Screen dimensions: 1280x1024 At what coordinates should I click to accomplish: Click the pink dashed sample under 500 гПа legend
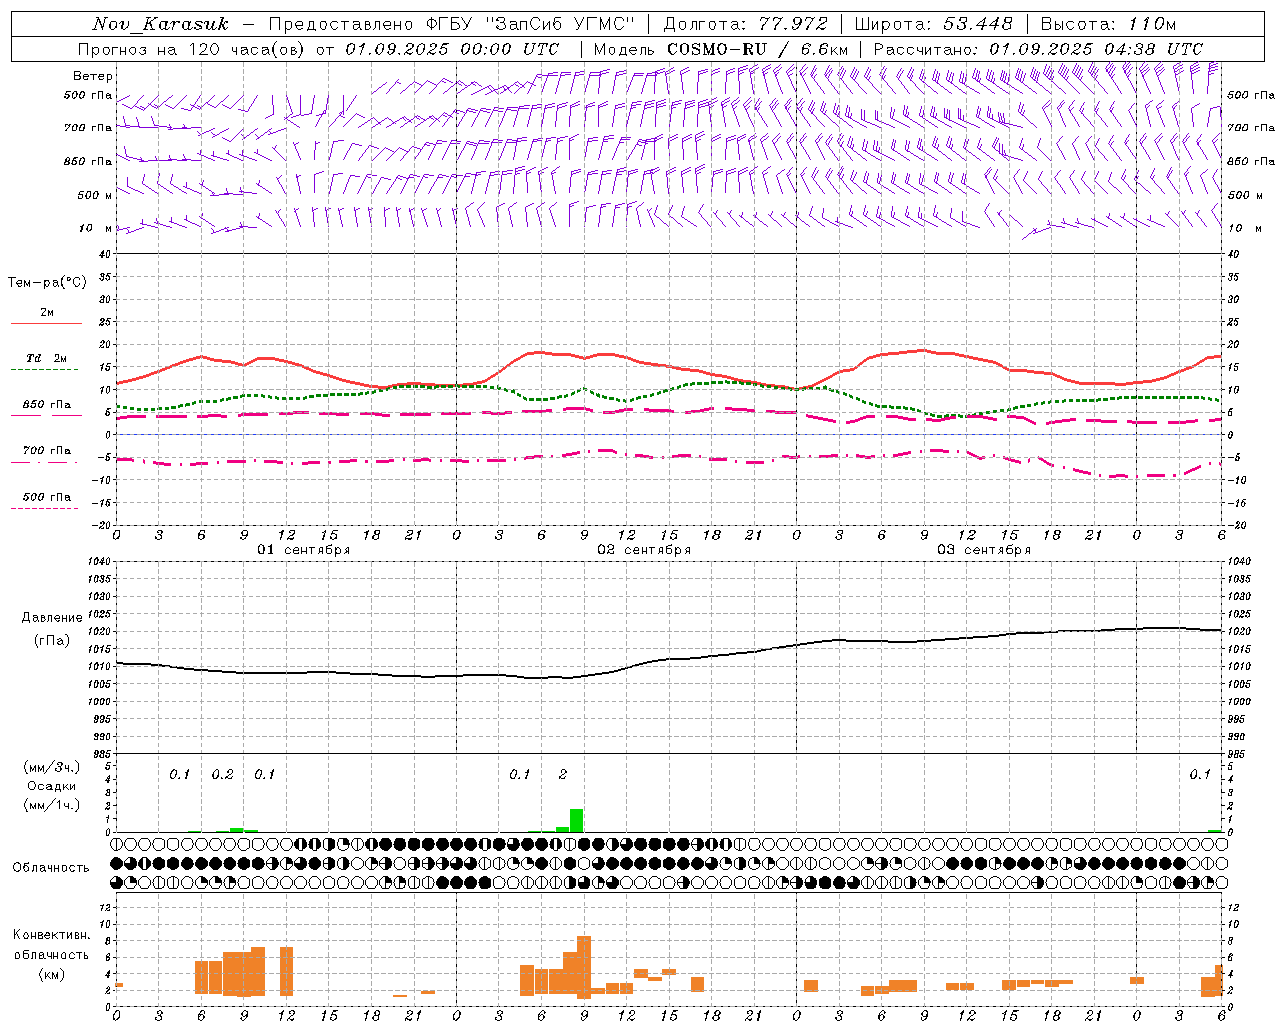point(44,508)
